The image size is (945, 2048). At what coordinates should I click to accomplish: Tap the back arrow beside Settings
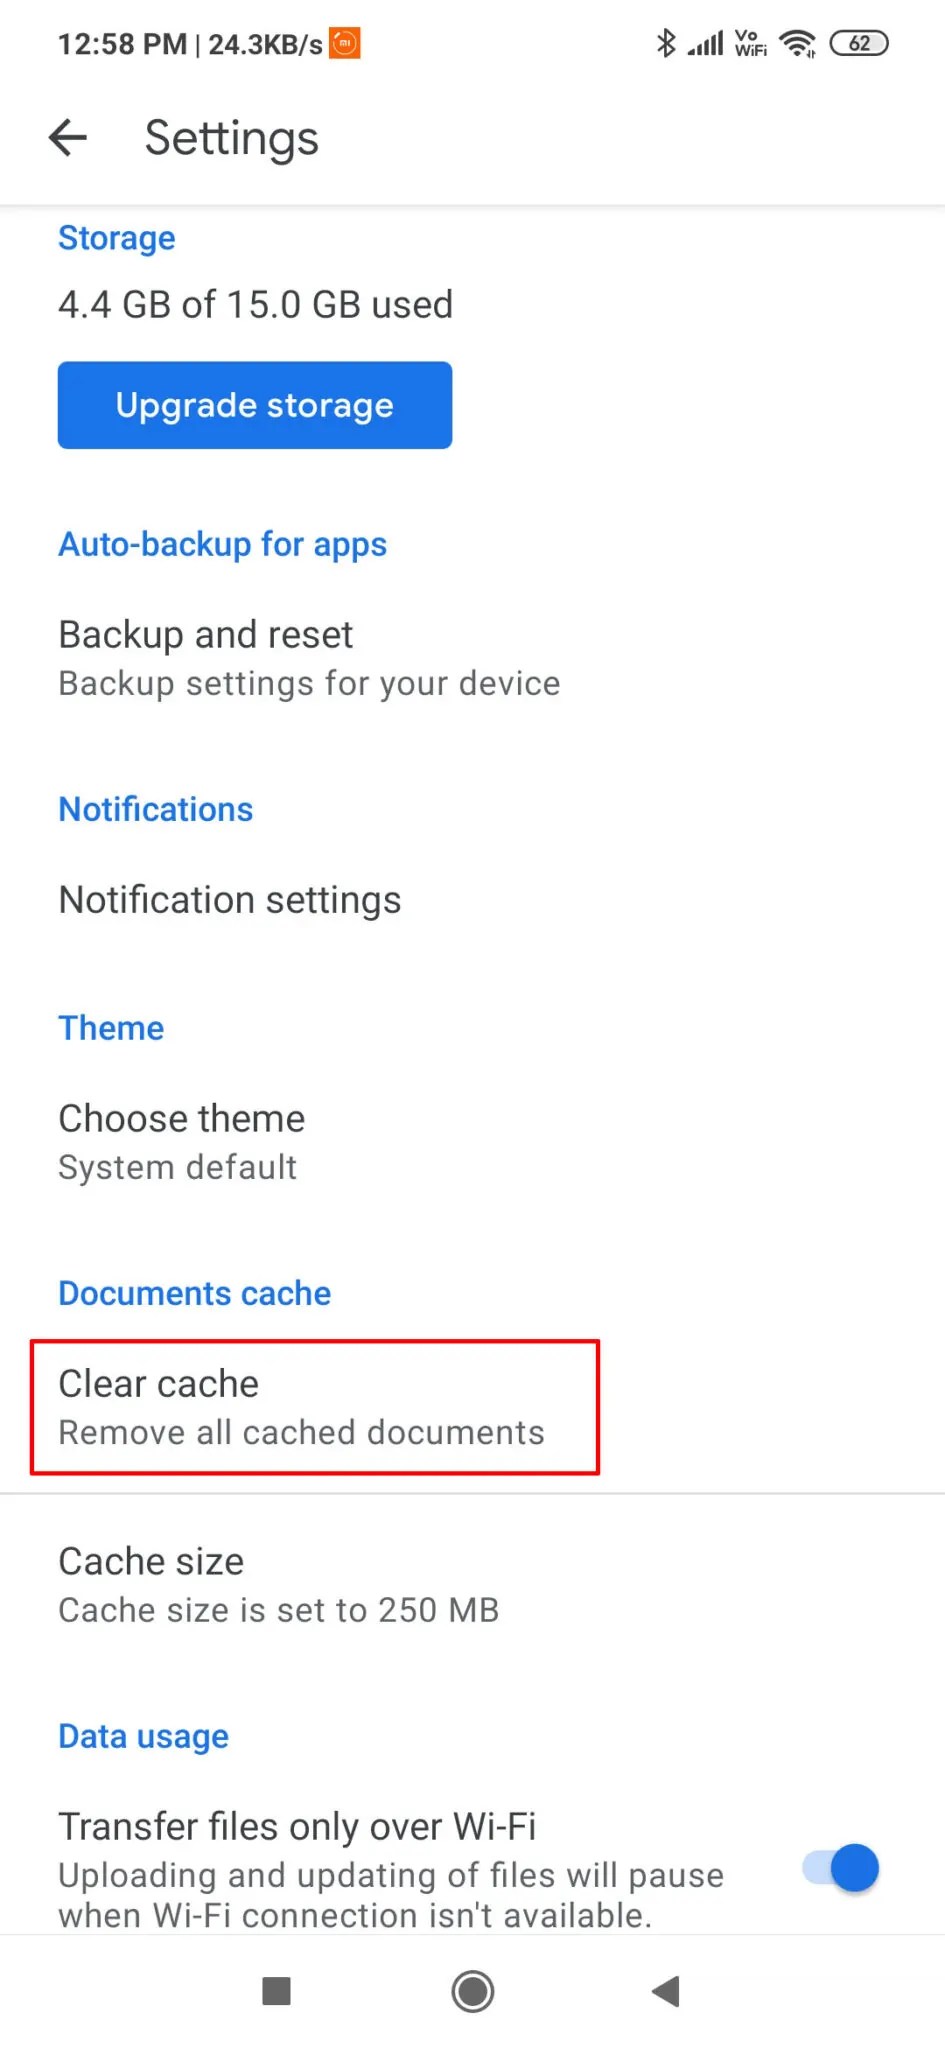click(67, 138)
